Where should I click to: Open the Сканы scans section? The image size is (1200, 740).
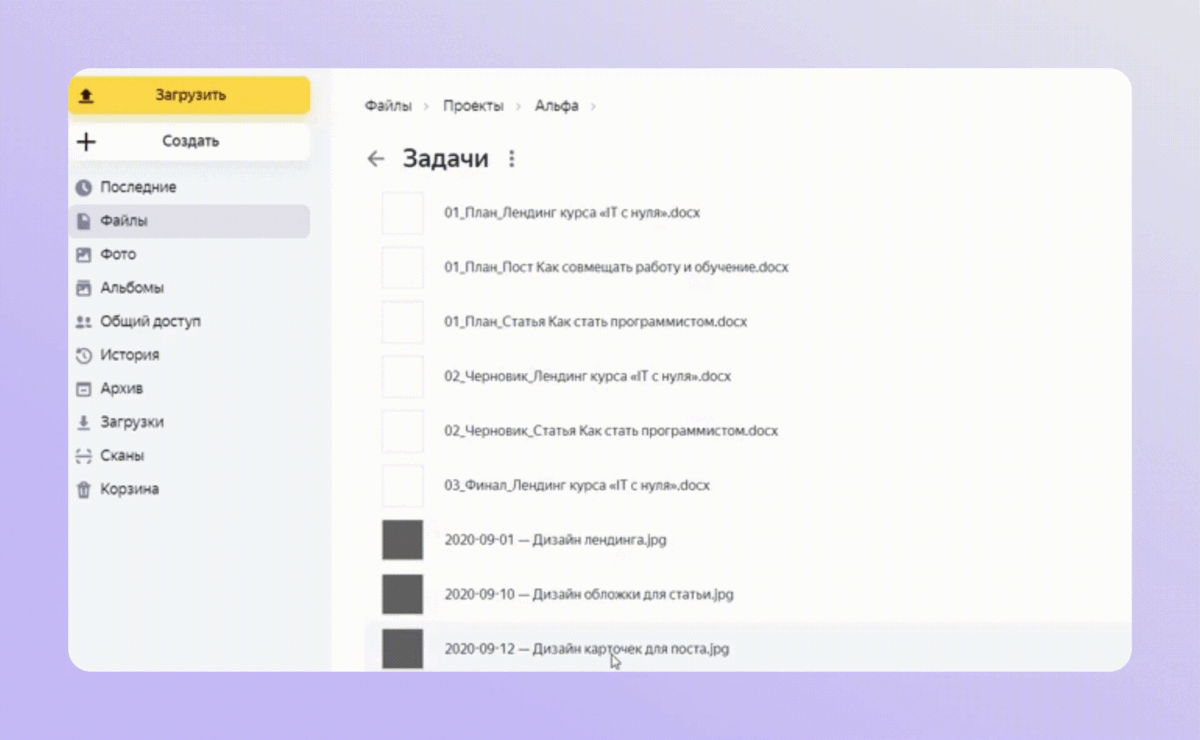click(x=85, y=455)
